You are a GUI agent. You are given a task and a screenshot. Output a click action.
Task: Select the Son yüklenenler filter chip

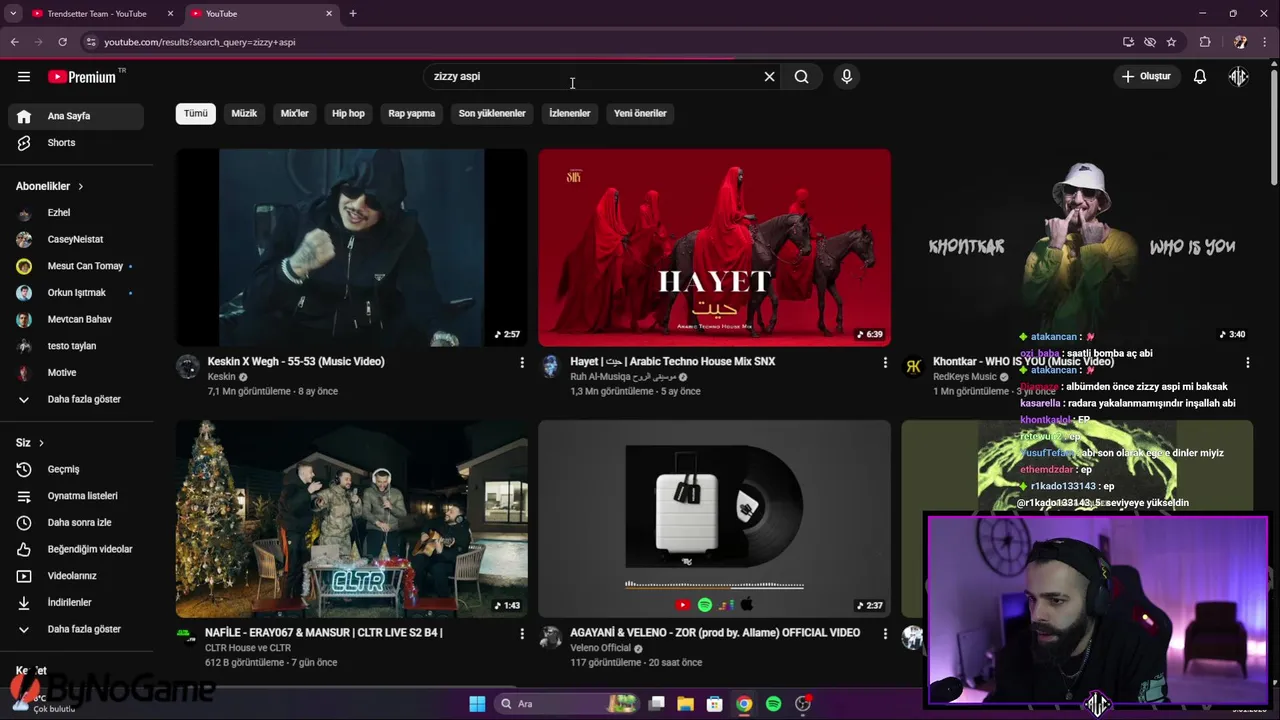click(492, 113)
